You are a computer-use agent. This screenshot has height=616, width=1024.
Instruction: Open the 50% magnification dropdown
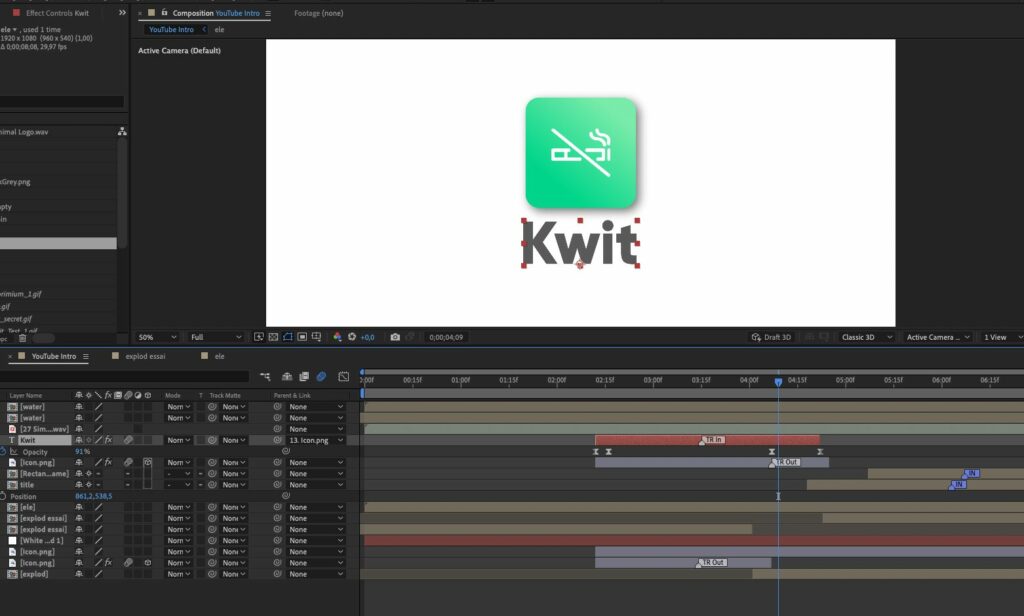click(x=157, y=338)
